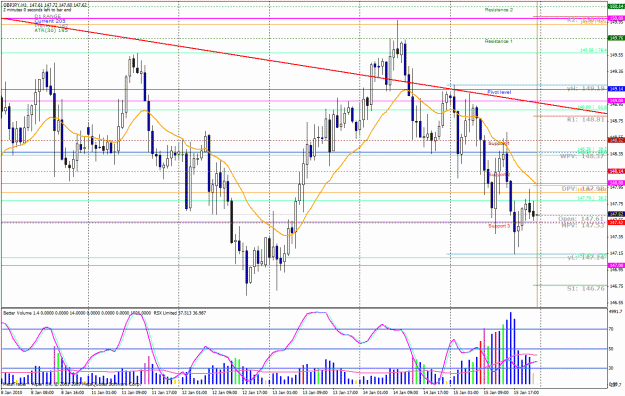Click the tallest blue volume bar
This screenshot has height=396, width=625.
(511, 349)
